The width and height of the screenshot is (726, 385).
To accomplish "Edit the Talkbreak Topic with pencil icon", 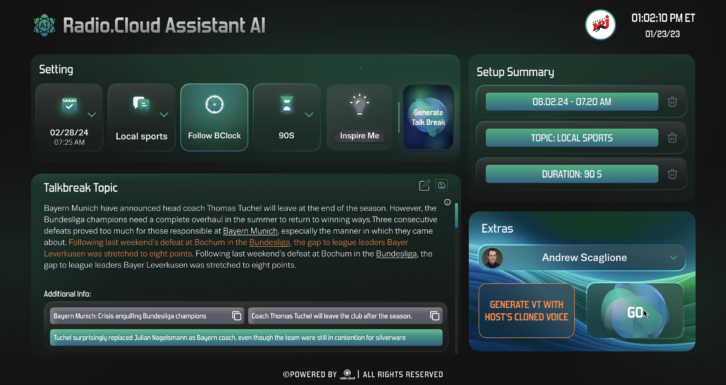I will tap(424, 186).
